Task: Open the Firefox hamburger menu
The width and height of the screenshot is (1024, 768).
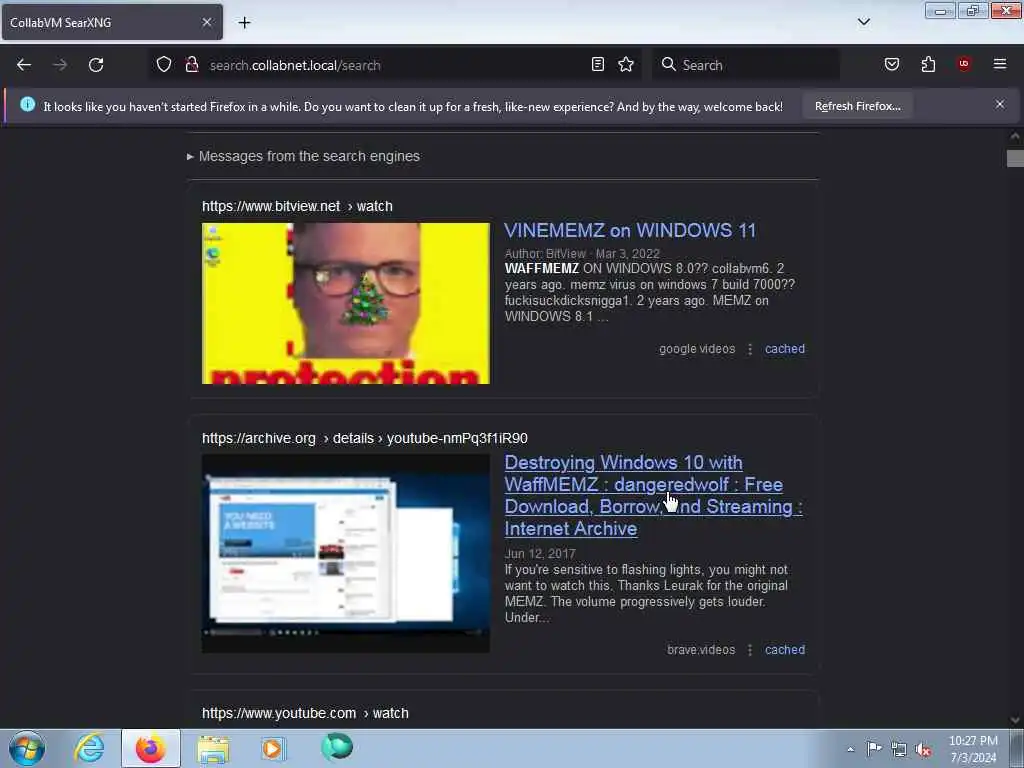Action: (999, 64)
